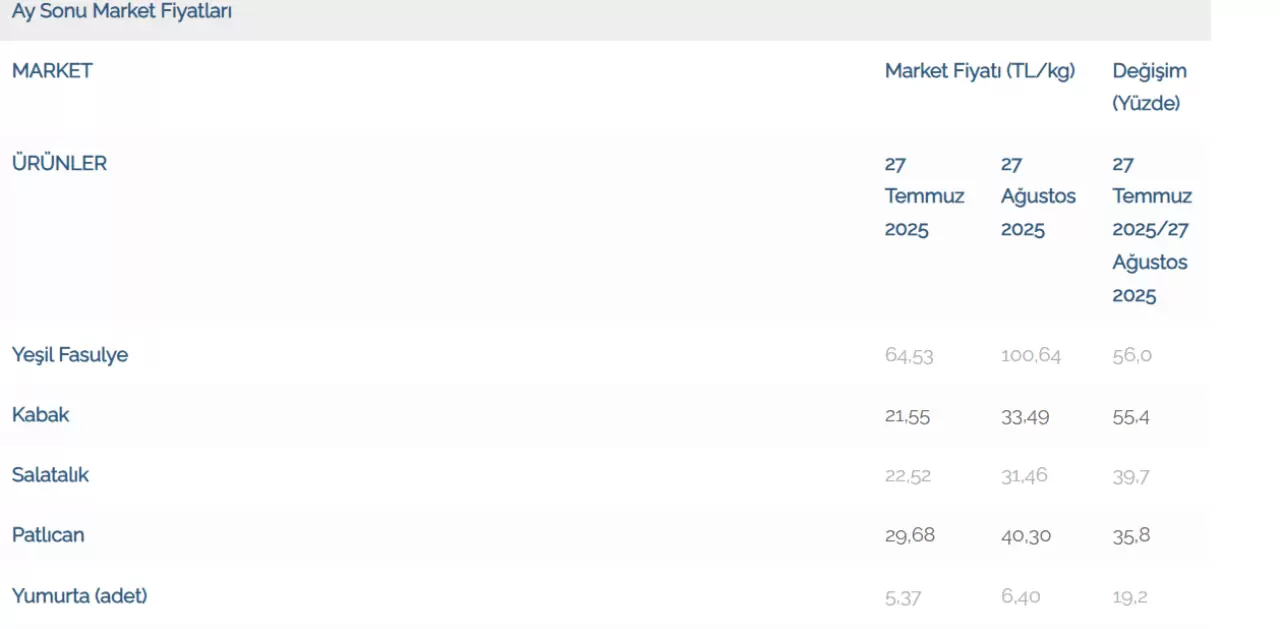Click the Ay Sonu Market Fiyatları title
The image size is (1280, 629).
click(122, 12)
